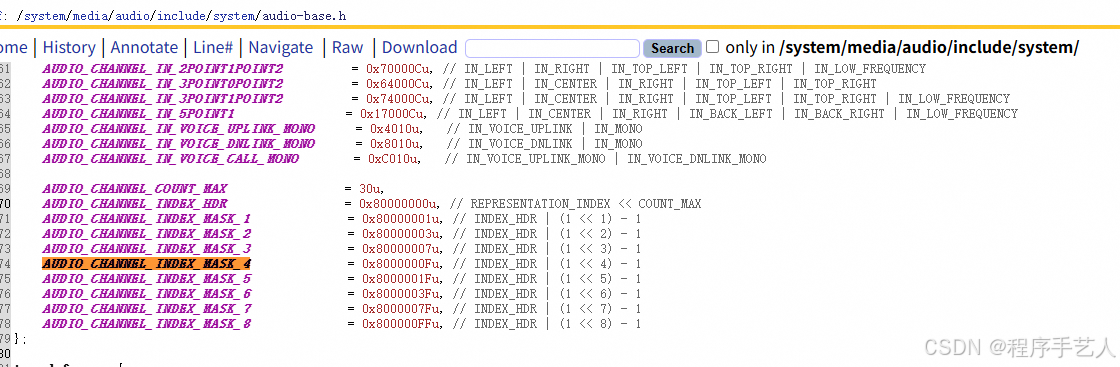Click symbol AUDIO_CHANNEL_IN_5POINT1
Screen dimensions: 1120x367
(x=139, y=114)
